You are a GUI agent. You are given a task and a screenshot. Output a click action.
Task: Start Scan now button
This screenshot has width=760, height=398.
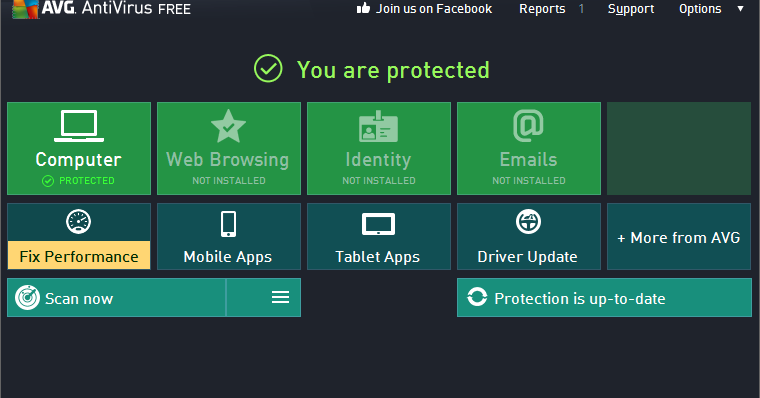116,298
